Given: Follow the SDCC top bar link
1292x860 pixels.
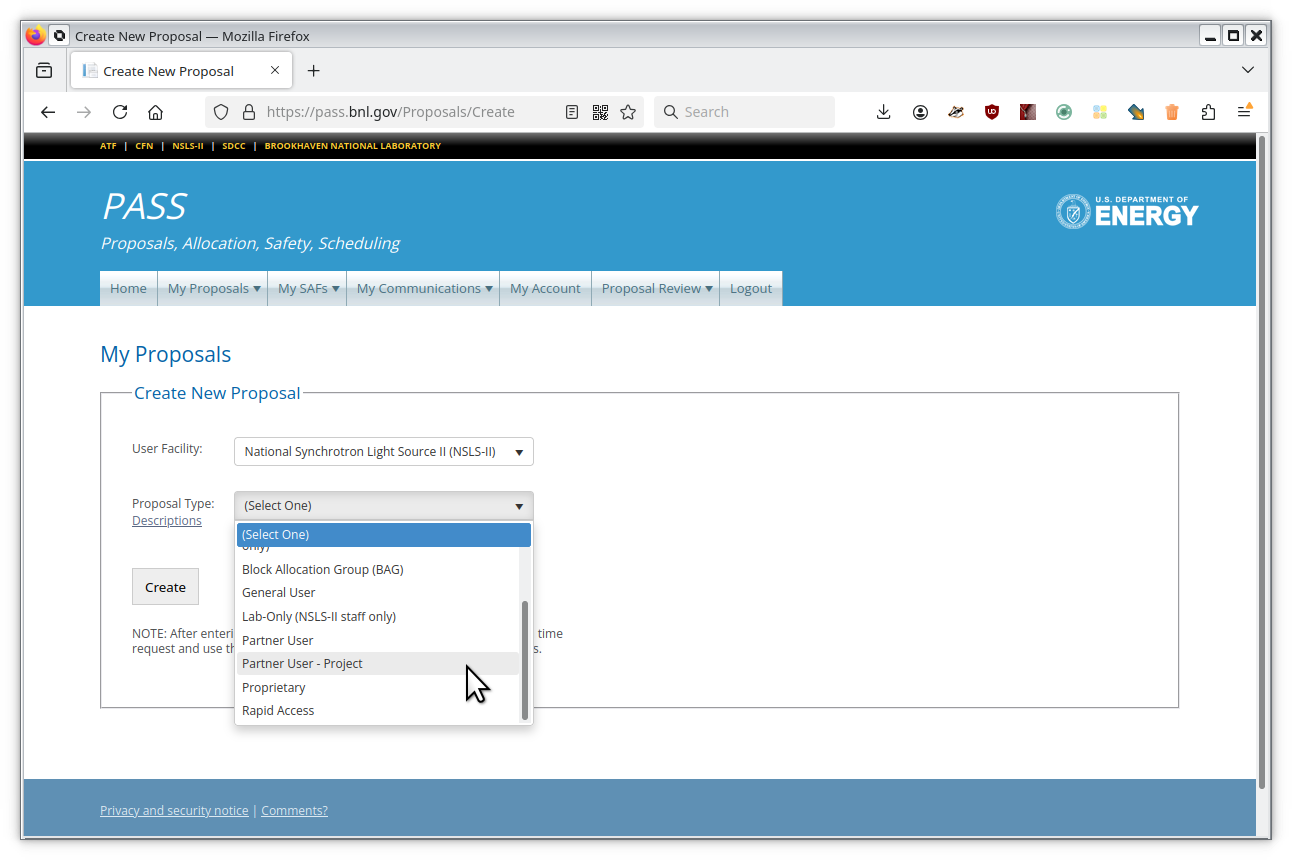Looking at the screenshot, I should point(234,146).
